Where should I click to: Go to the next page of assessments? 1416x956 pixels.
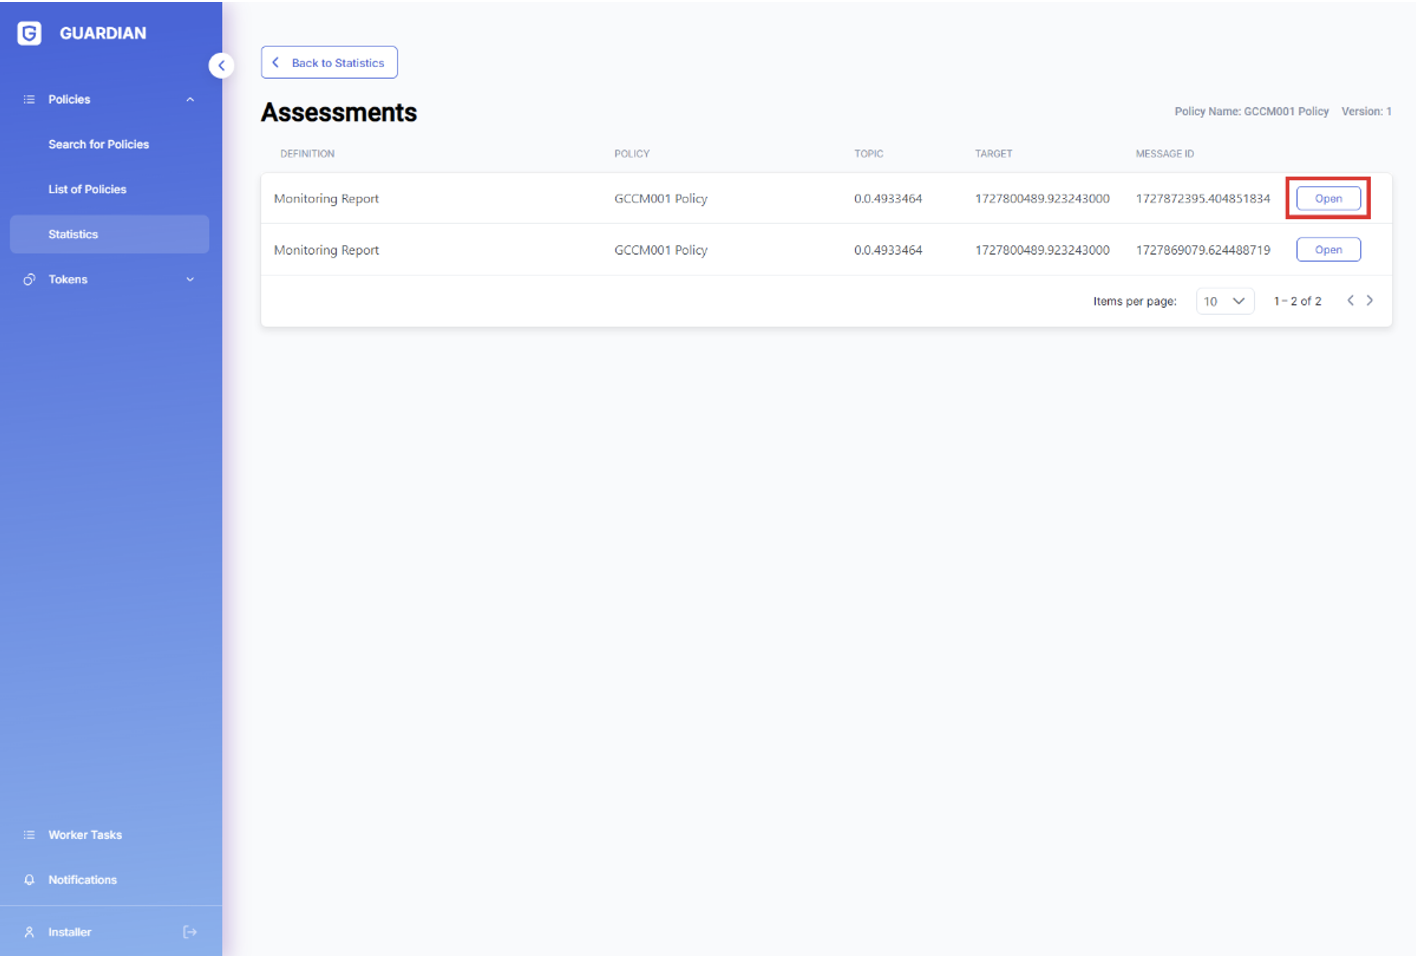click(x=1370, y=301)
